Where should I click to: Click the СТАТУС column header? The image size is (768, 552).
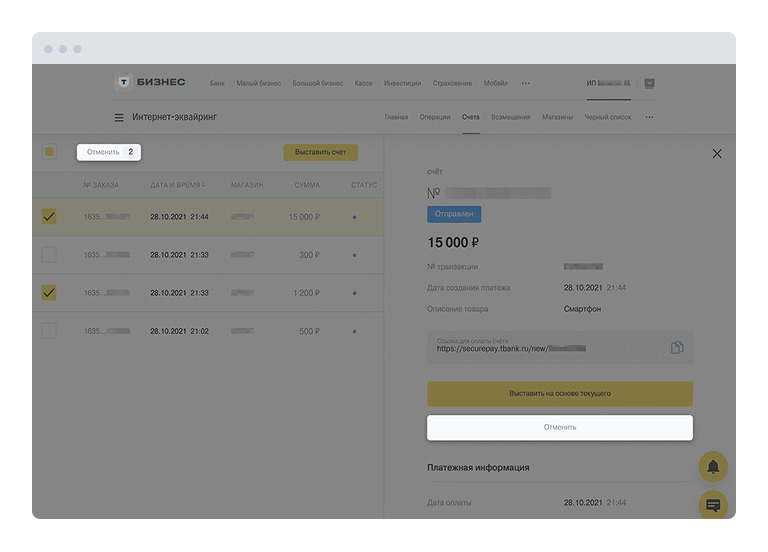(364, 185)
